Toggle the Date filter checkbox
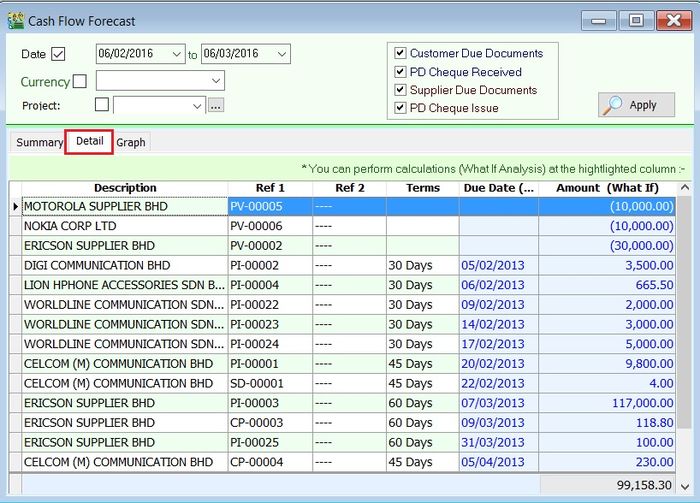This screenshot has width=700, height=503. pos(58,54)
